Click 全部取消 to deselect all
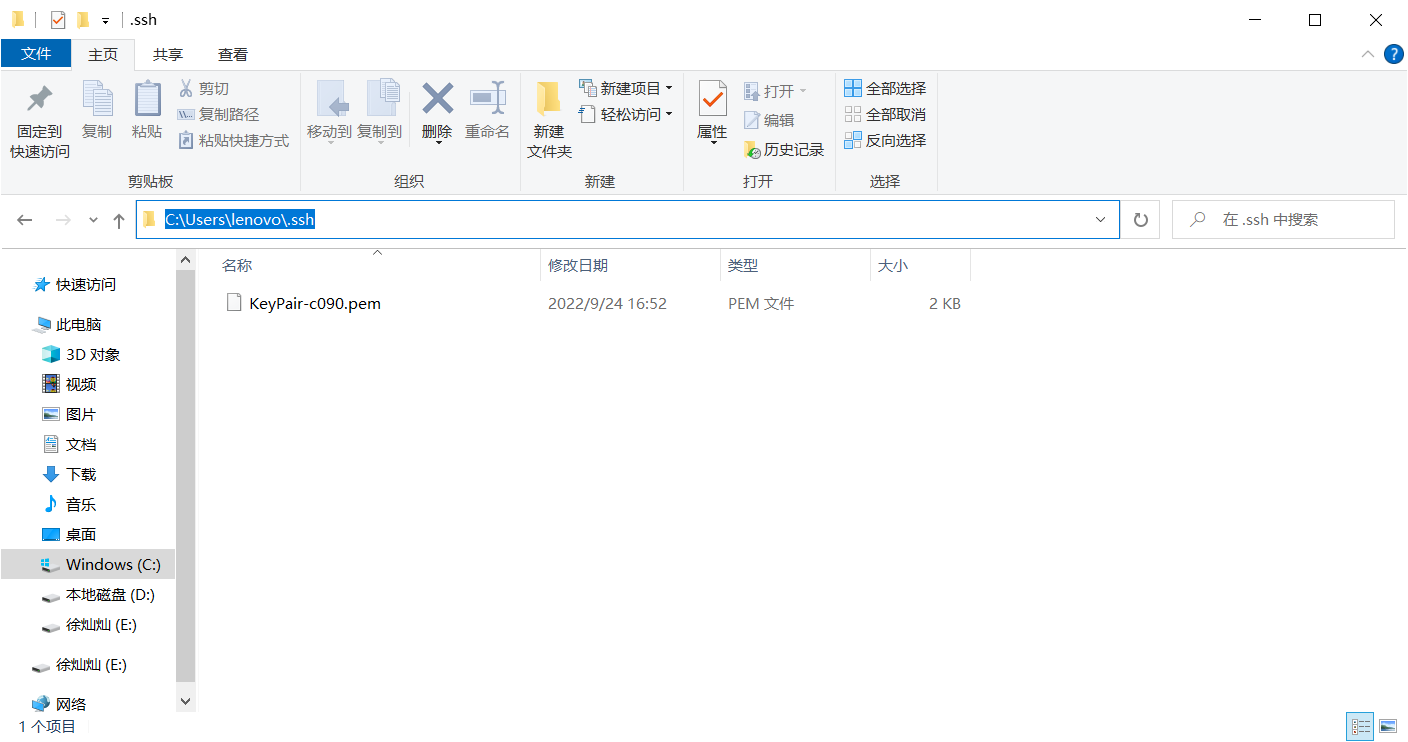Screen dimensions: 1408x742 (x=885, y=114)
